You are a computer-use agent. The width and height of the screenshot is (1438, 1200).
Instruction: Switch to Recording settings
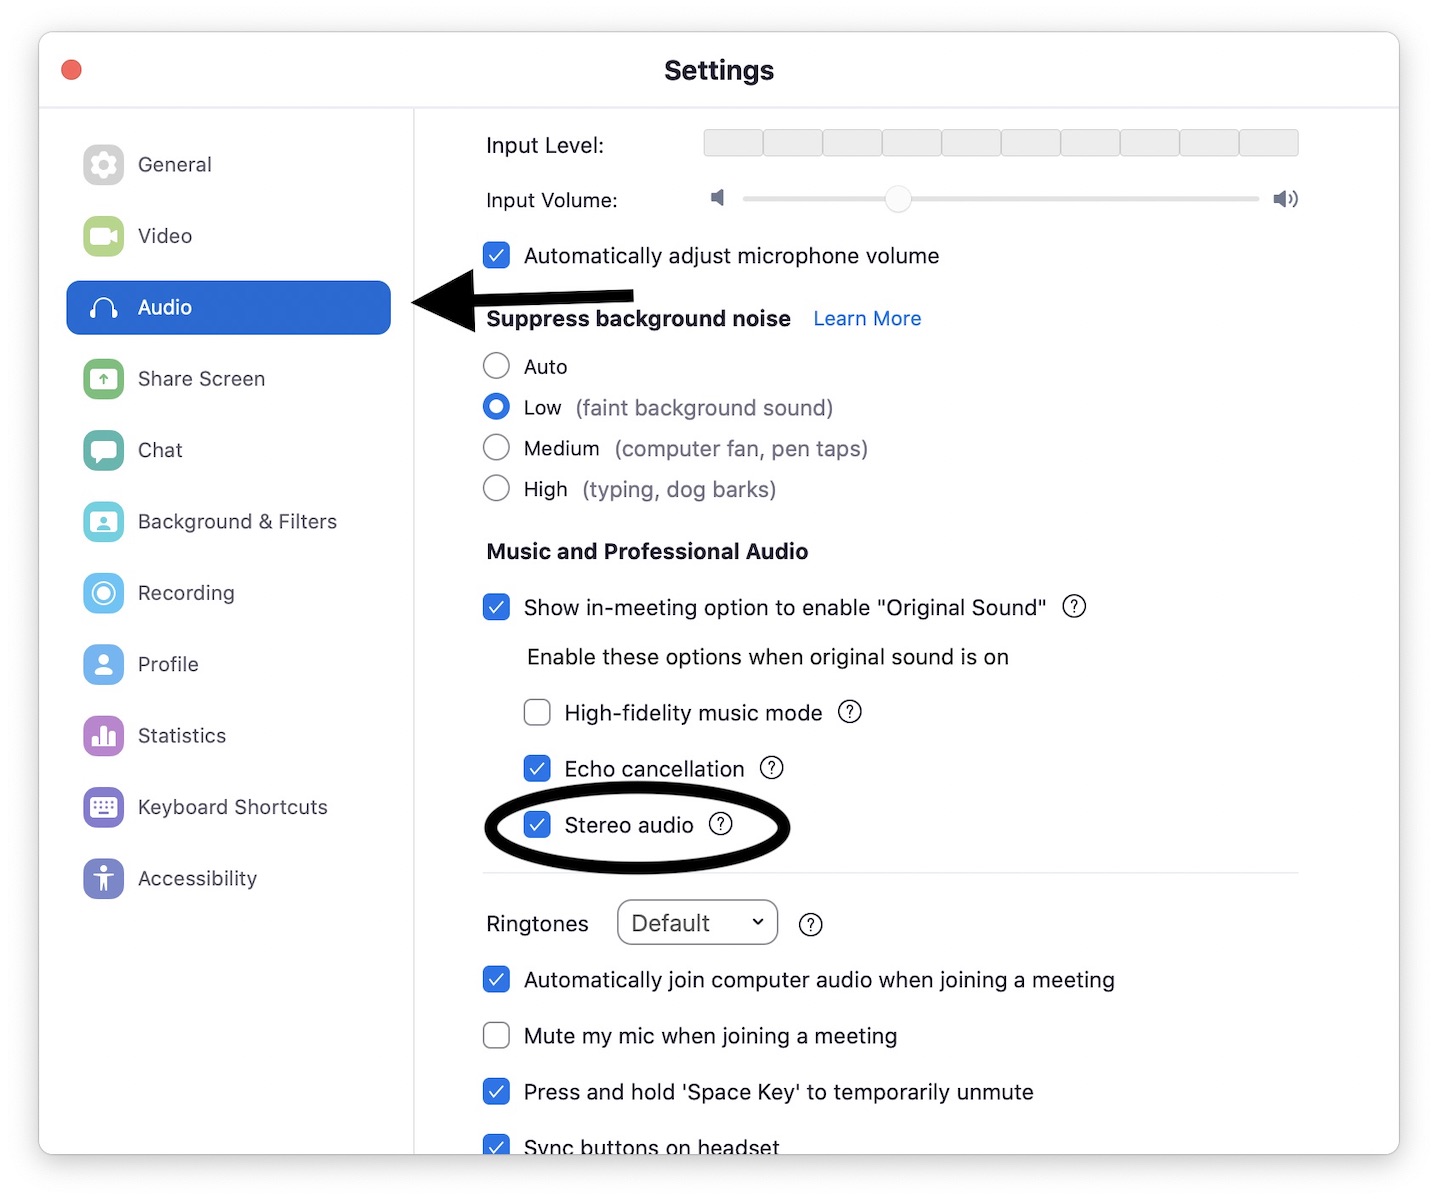(228, 593)
